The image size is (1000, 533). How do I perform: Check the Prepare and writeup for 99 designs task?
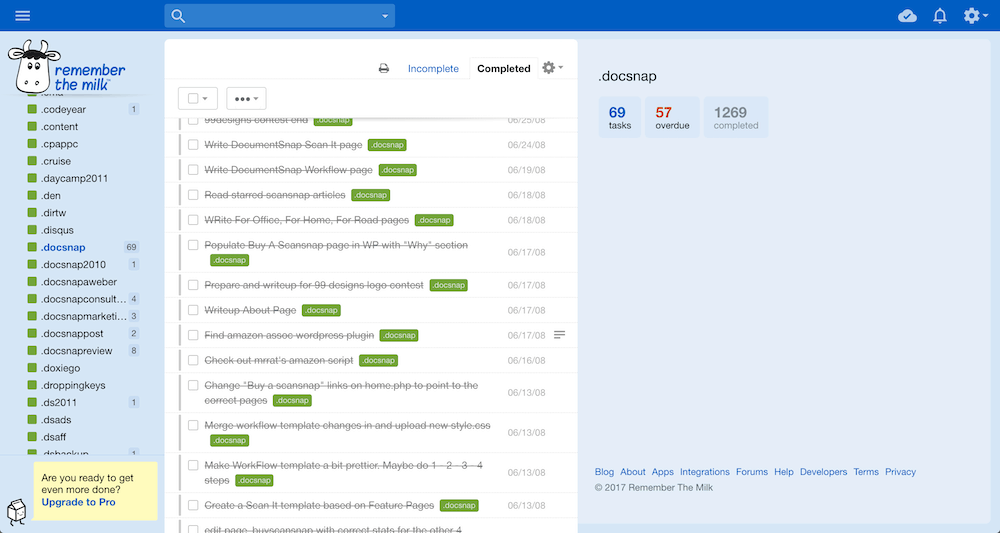click(193, 285)
